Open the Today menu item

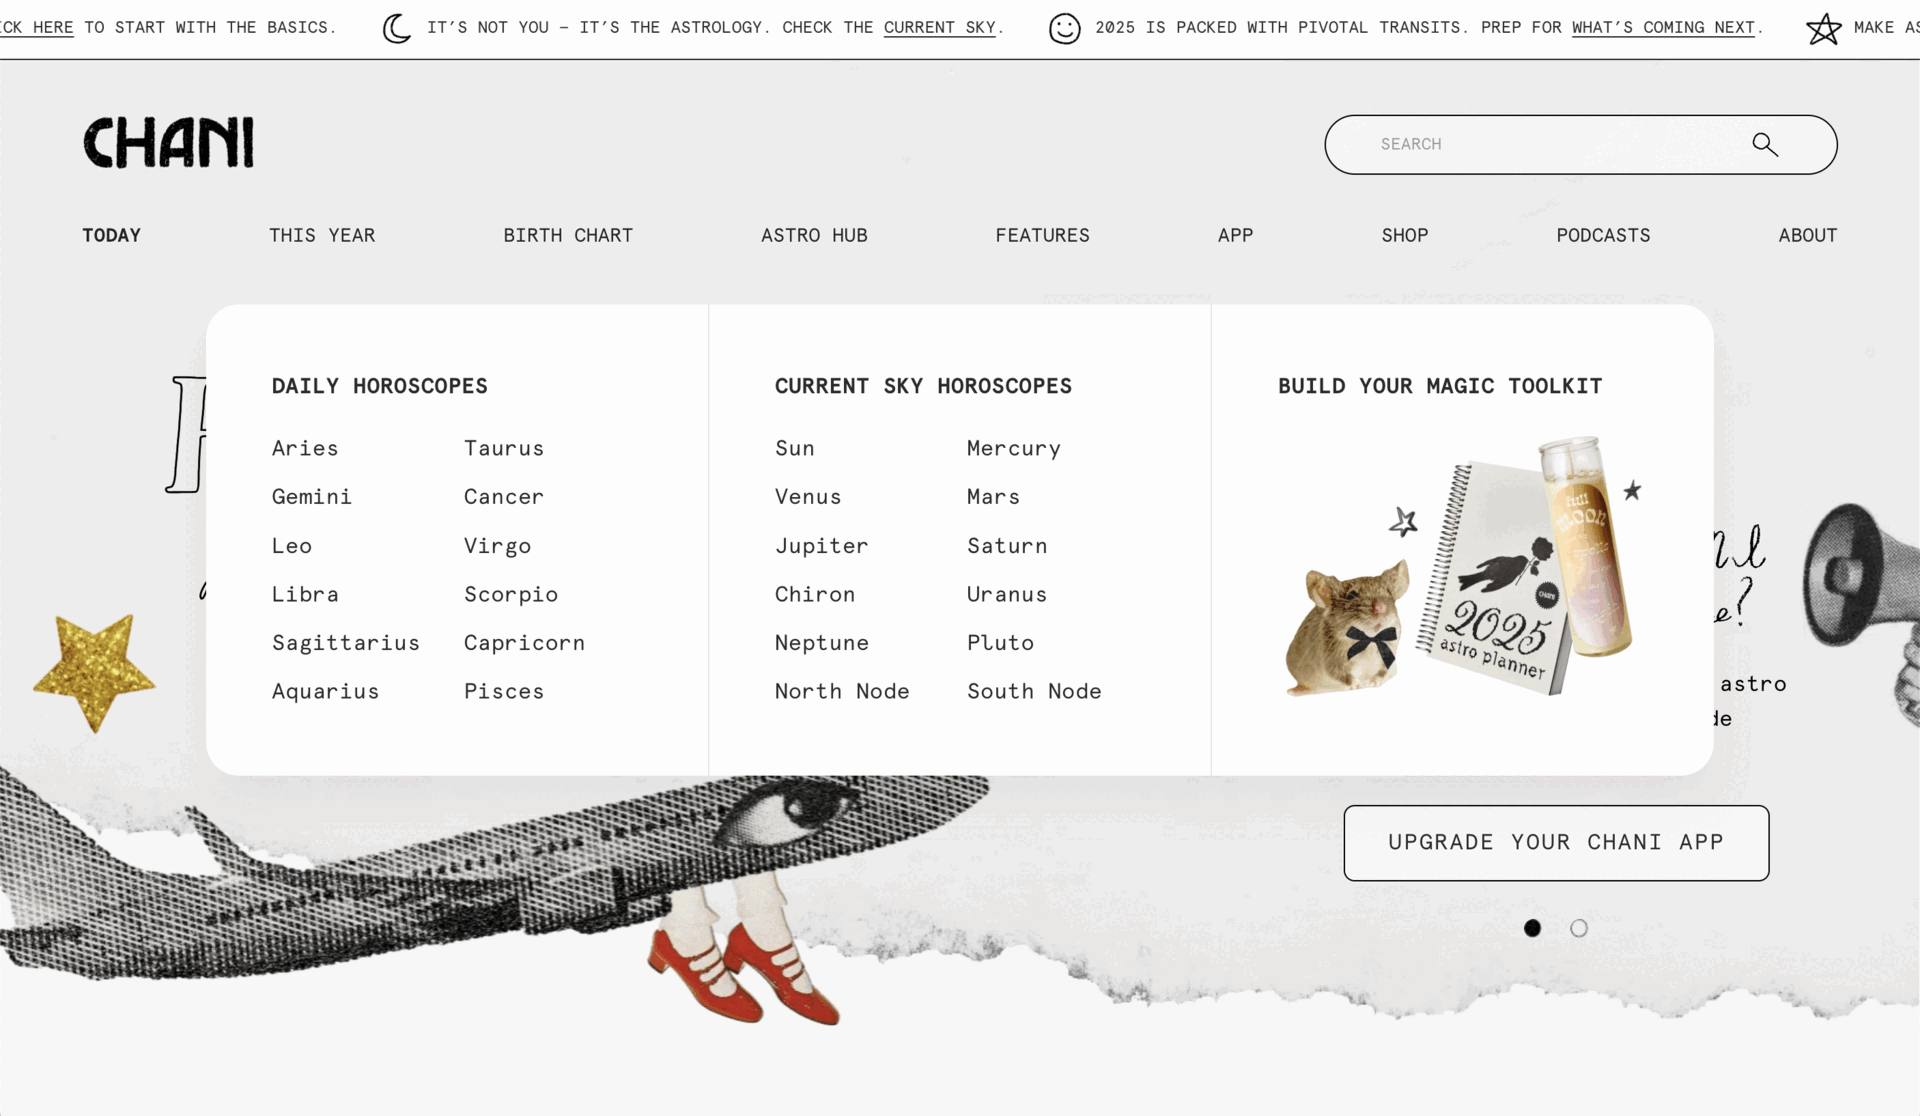[x=111, y=235]
